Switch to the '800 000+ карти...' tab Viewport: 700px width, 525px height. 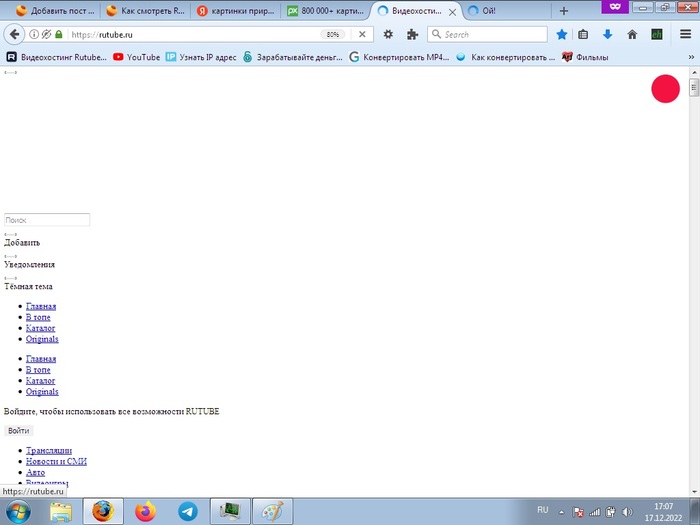325,11
